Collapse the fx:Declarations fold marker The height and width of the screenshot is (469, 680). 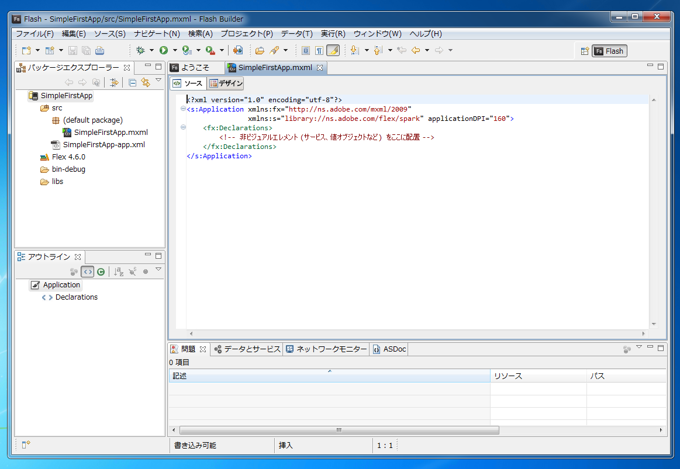click(x=183, y=128)
